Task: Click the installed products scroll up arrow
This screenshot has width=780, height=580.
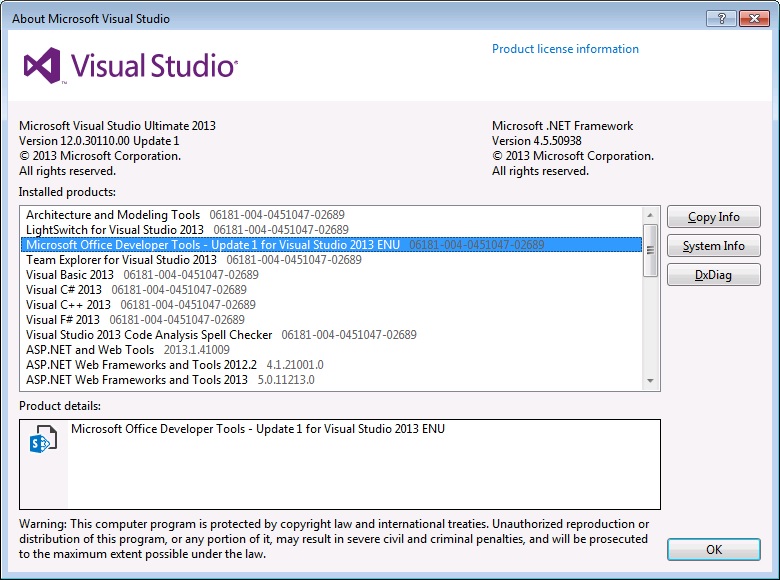Action: point(650,215)
